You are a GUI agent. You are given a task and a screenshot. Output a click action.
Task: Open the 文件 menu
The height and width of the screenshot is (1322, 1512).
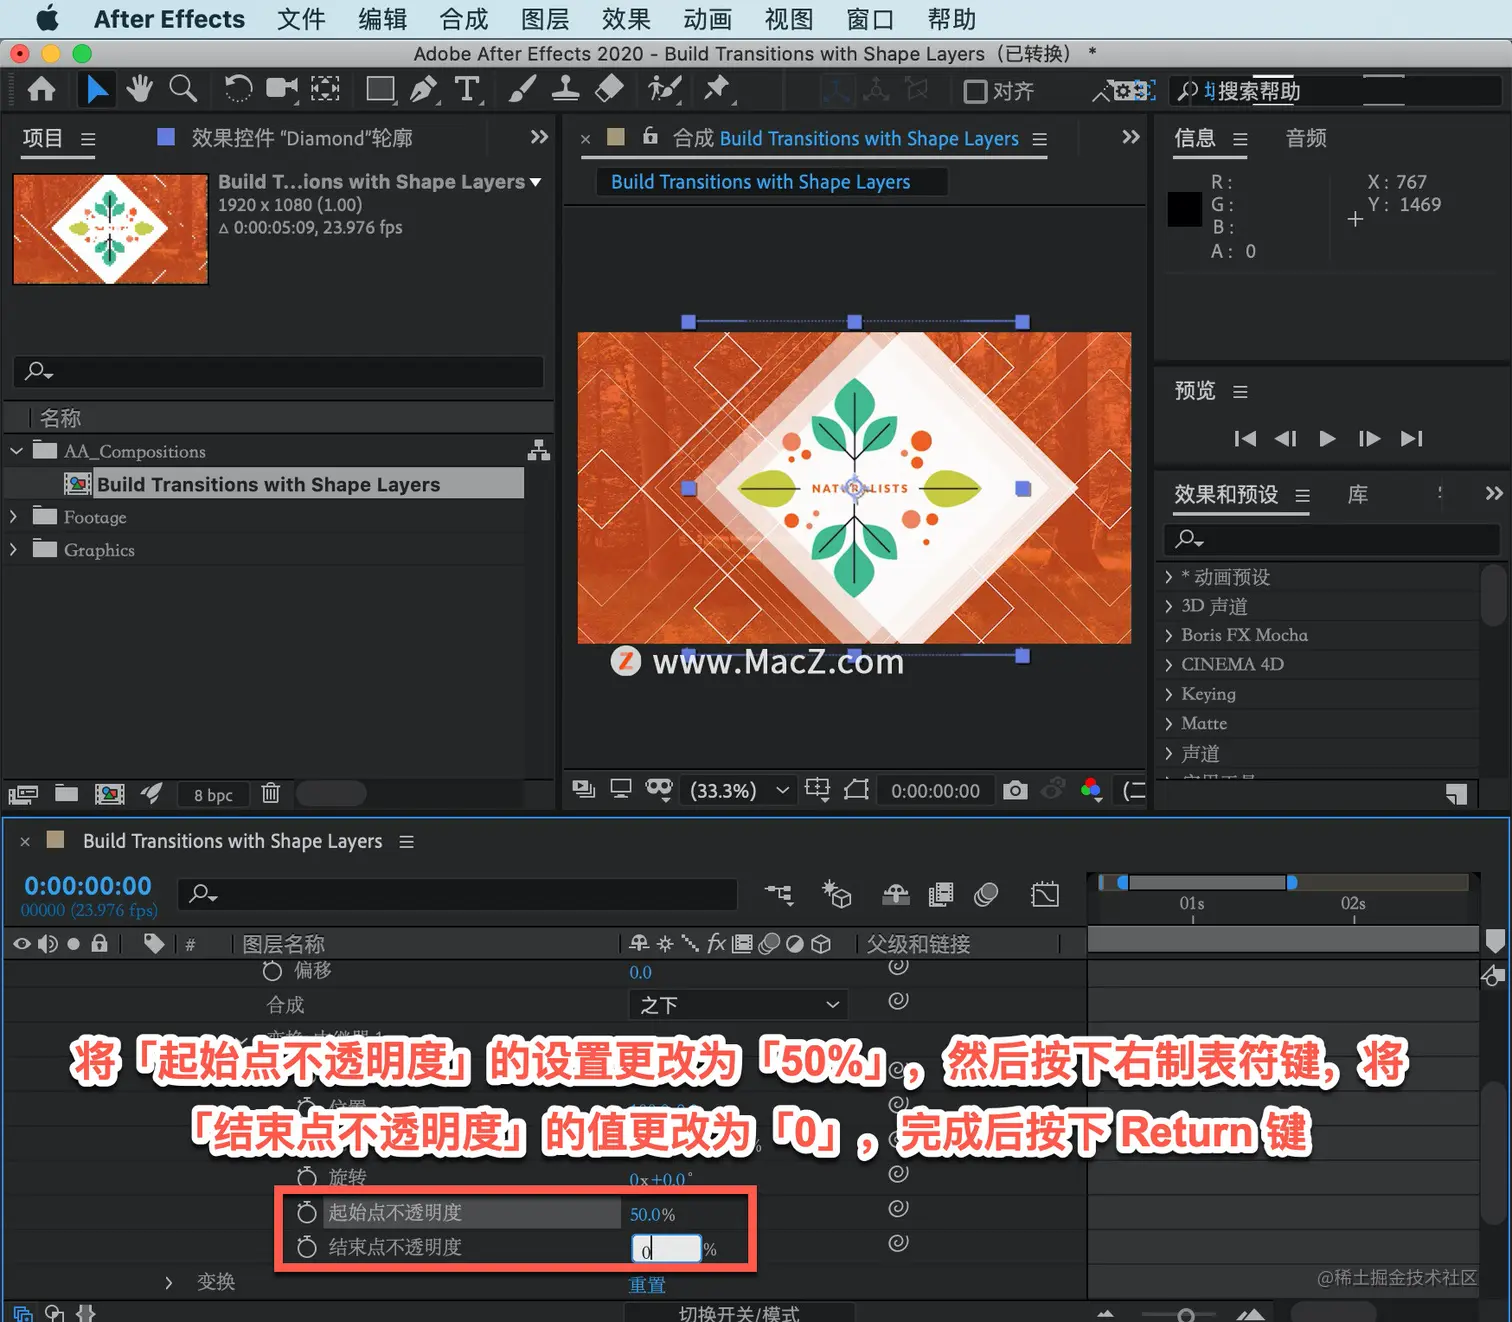click(x=301, y=19)
